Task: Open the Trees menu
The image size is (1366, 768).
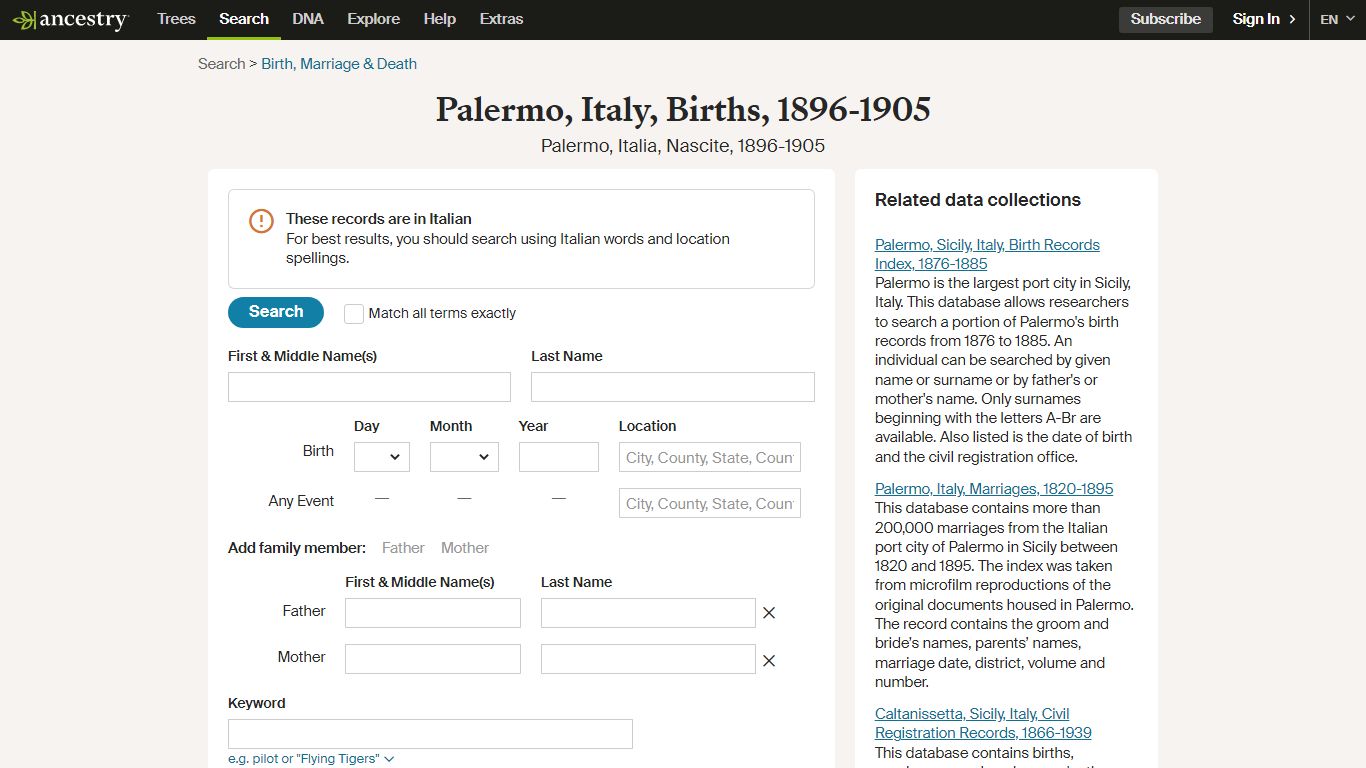Action: point(176,19)
